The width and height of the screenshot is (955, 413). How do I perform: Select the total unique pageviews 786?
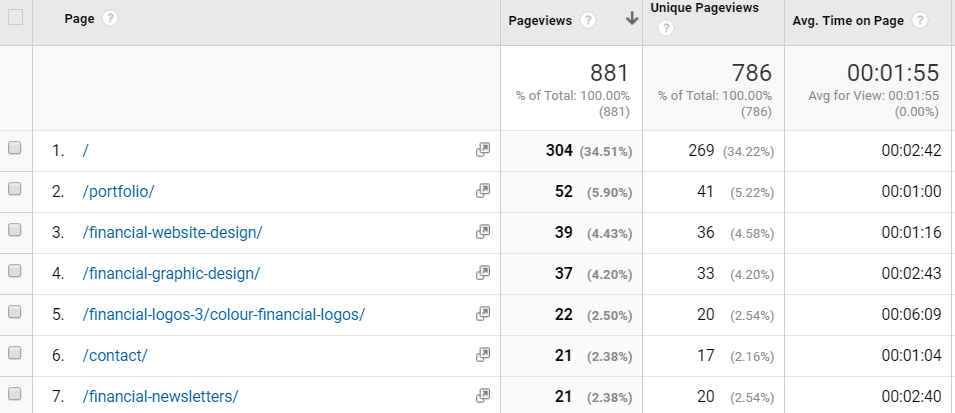pos(752,73)
